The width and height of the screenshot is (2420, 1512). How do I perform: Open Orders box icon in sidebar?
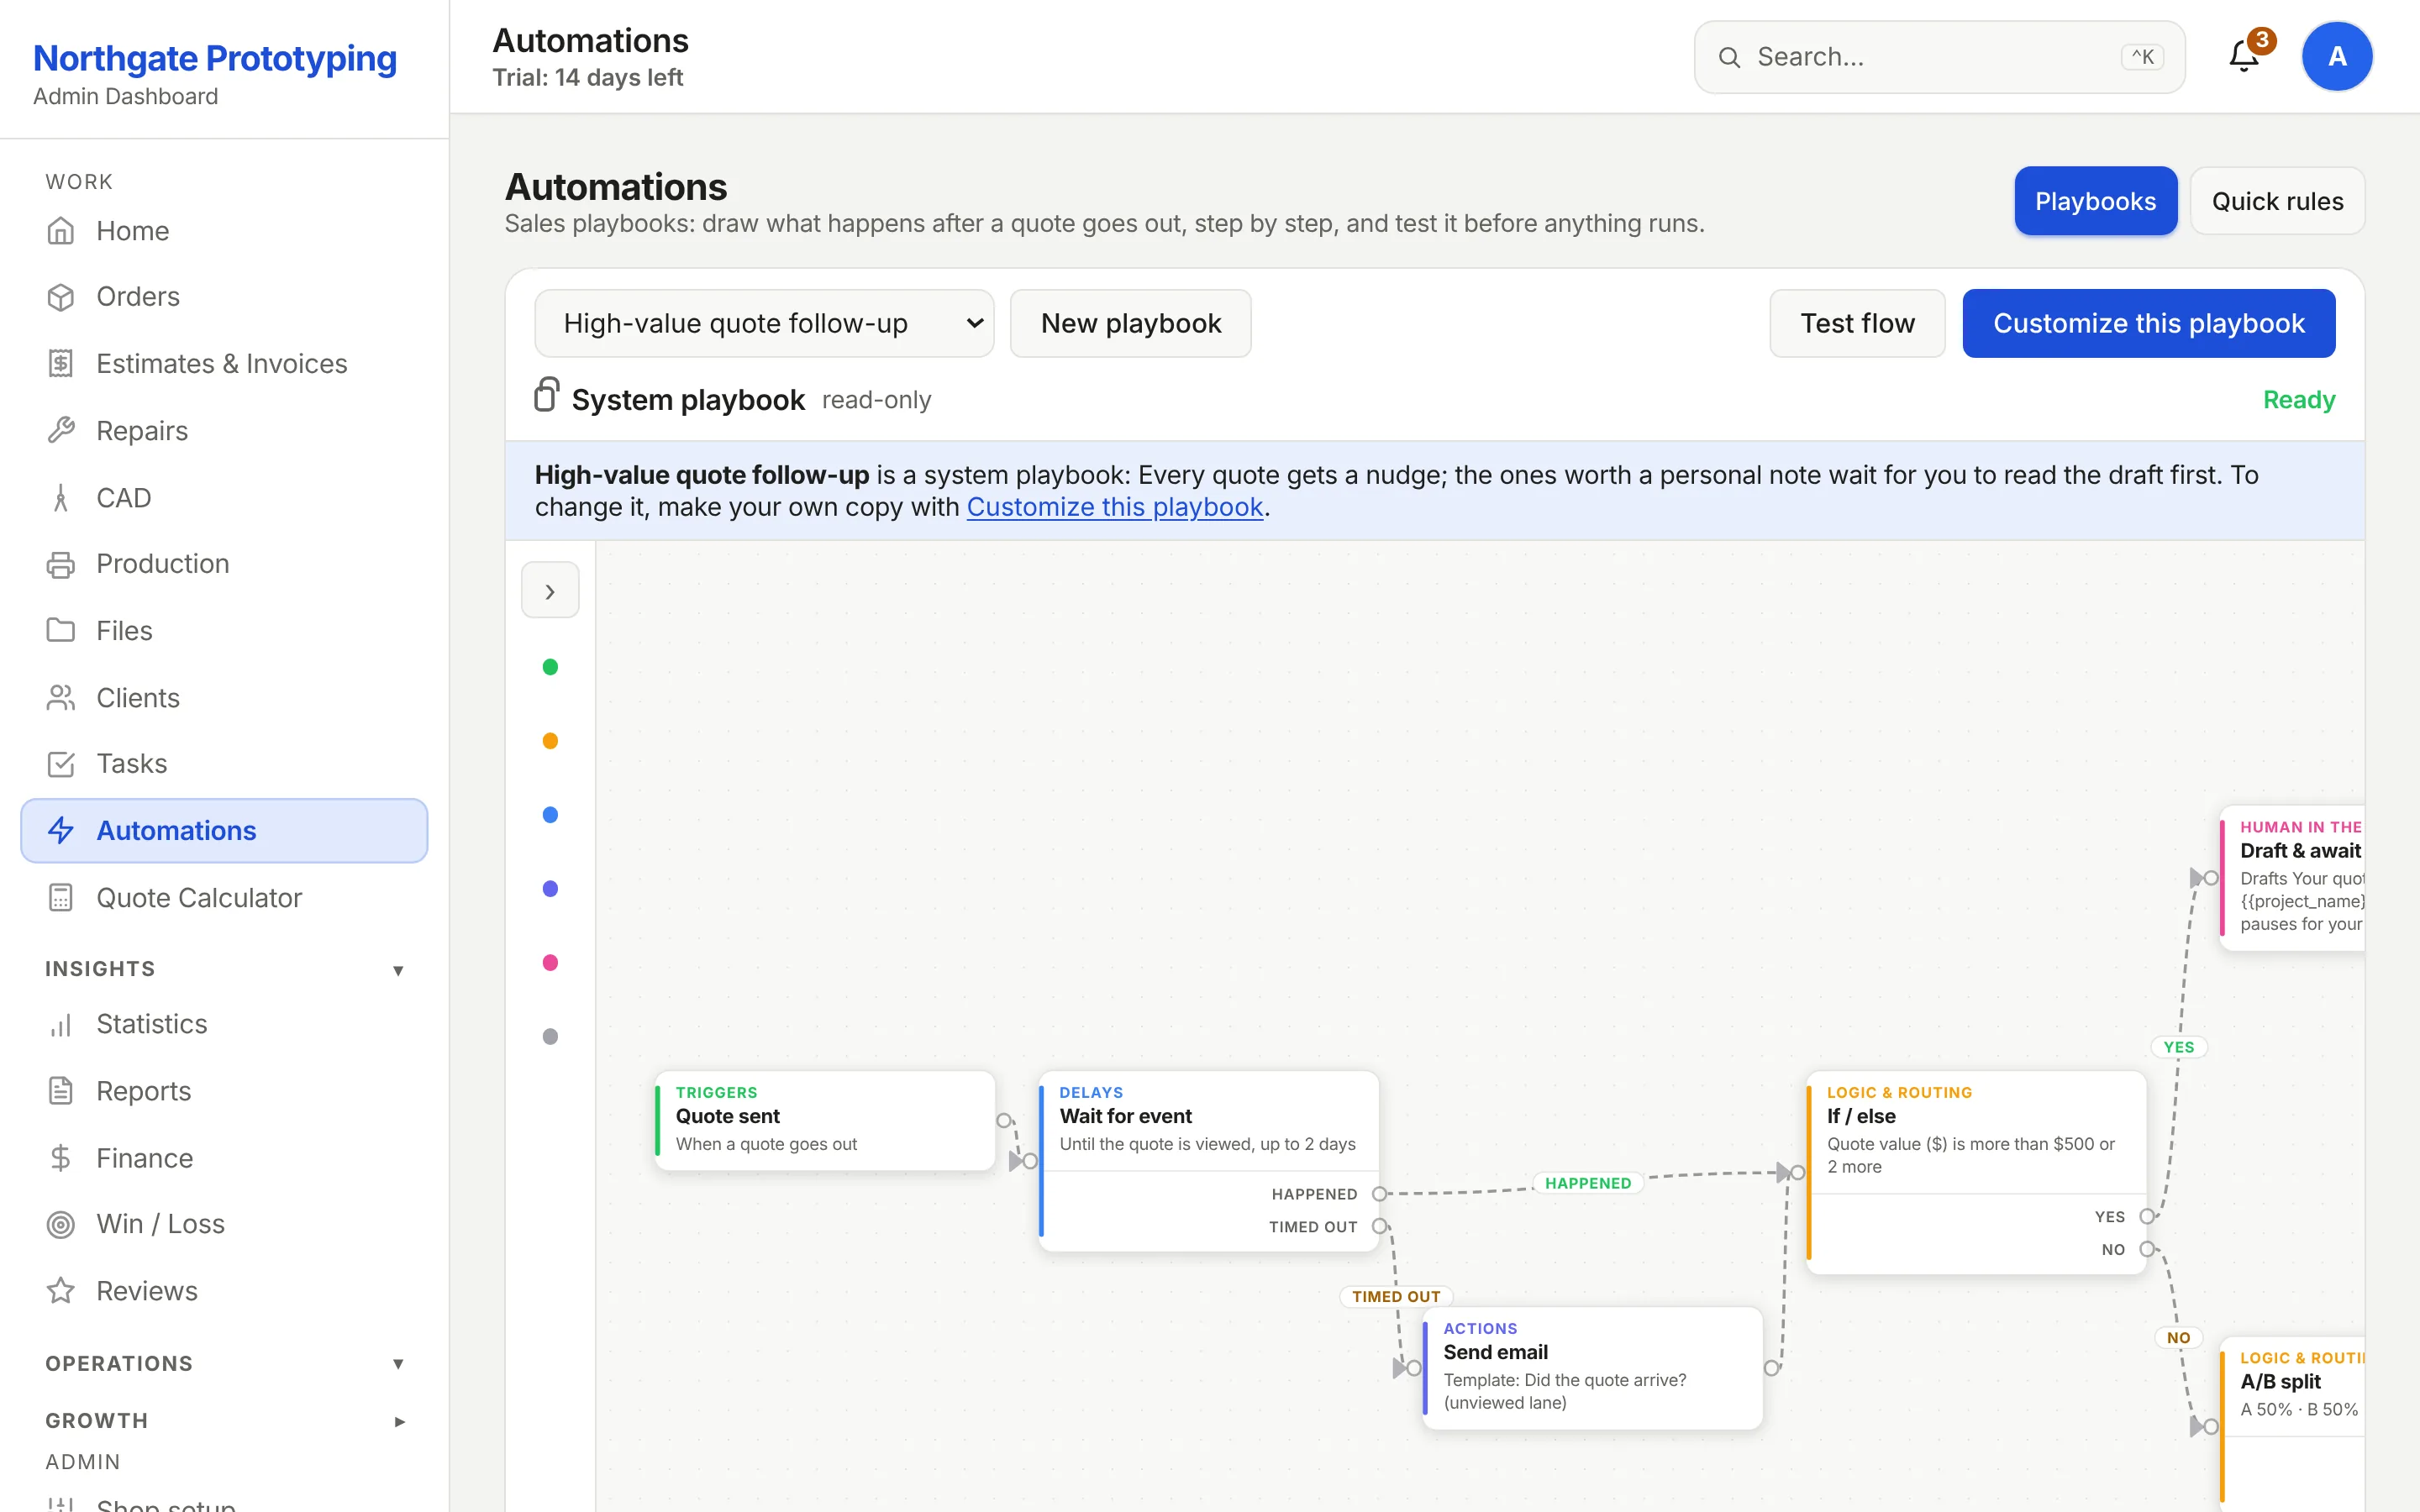pos(61,297)
